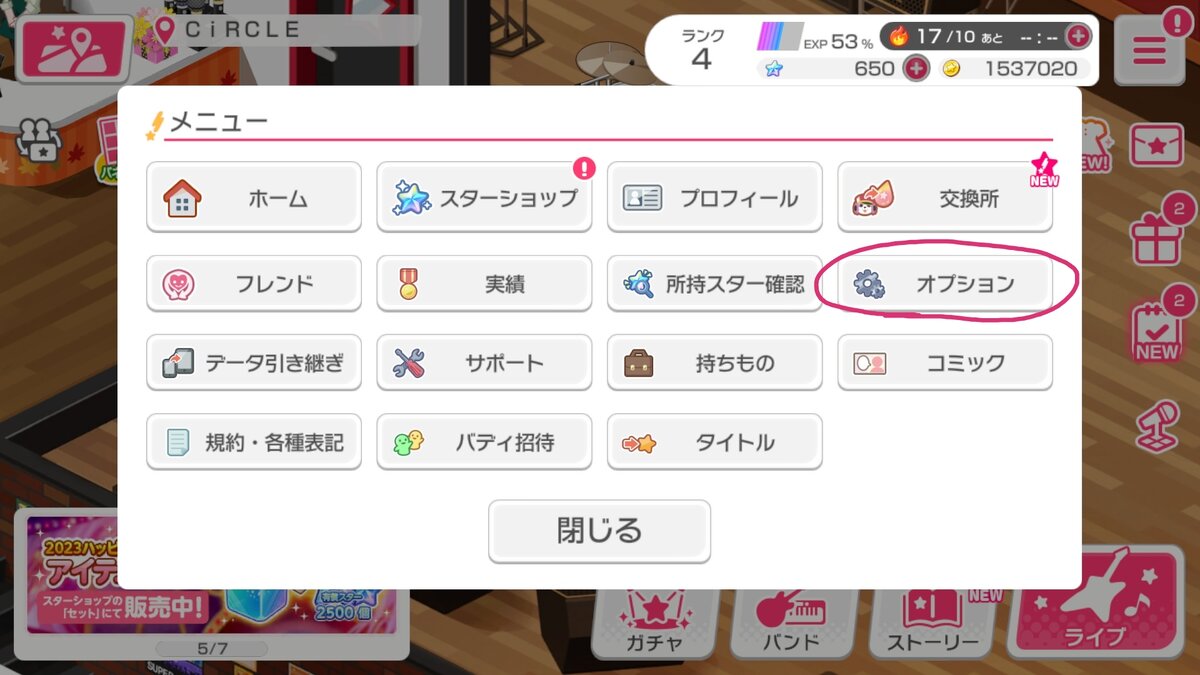Select オプション in the menu

pos(945,284)
